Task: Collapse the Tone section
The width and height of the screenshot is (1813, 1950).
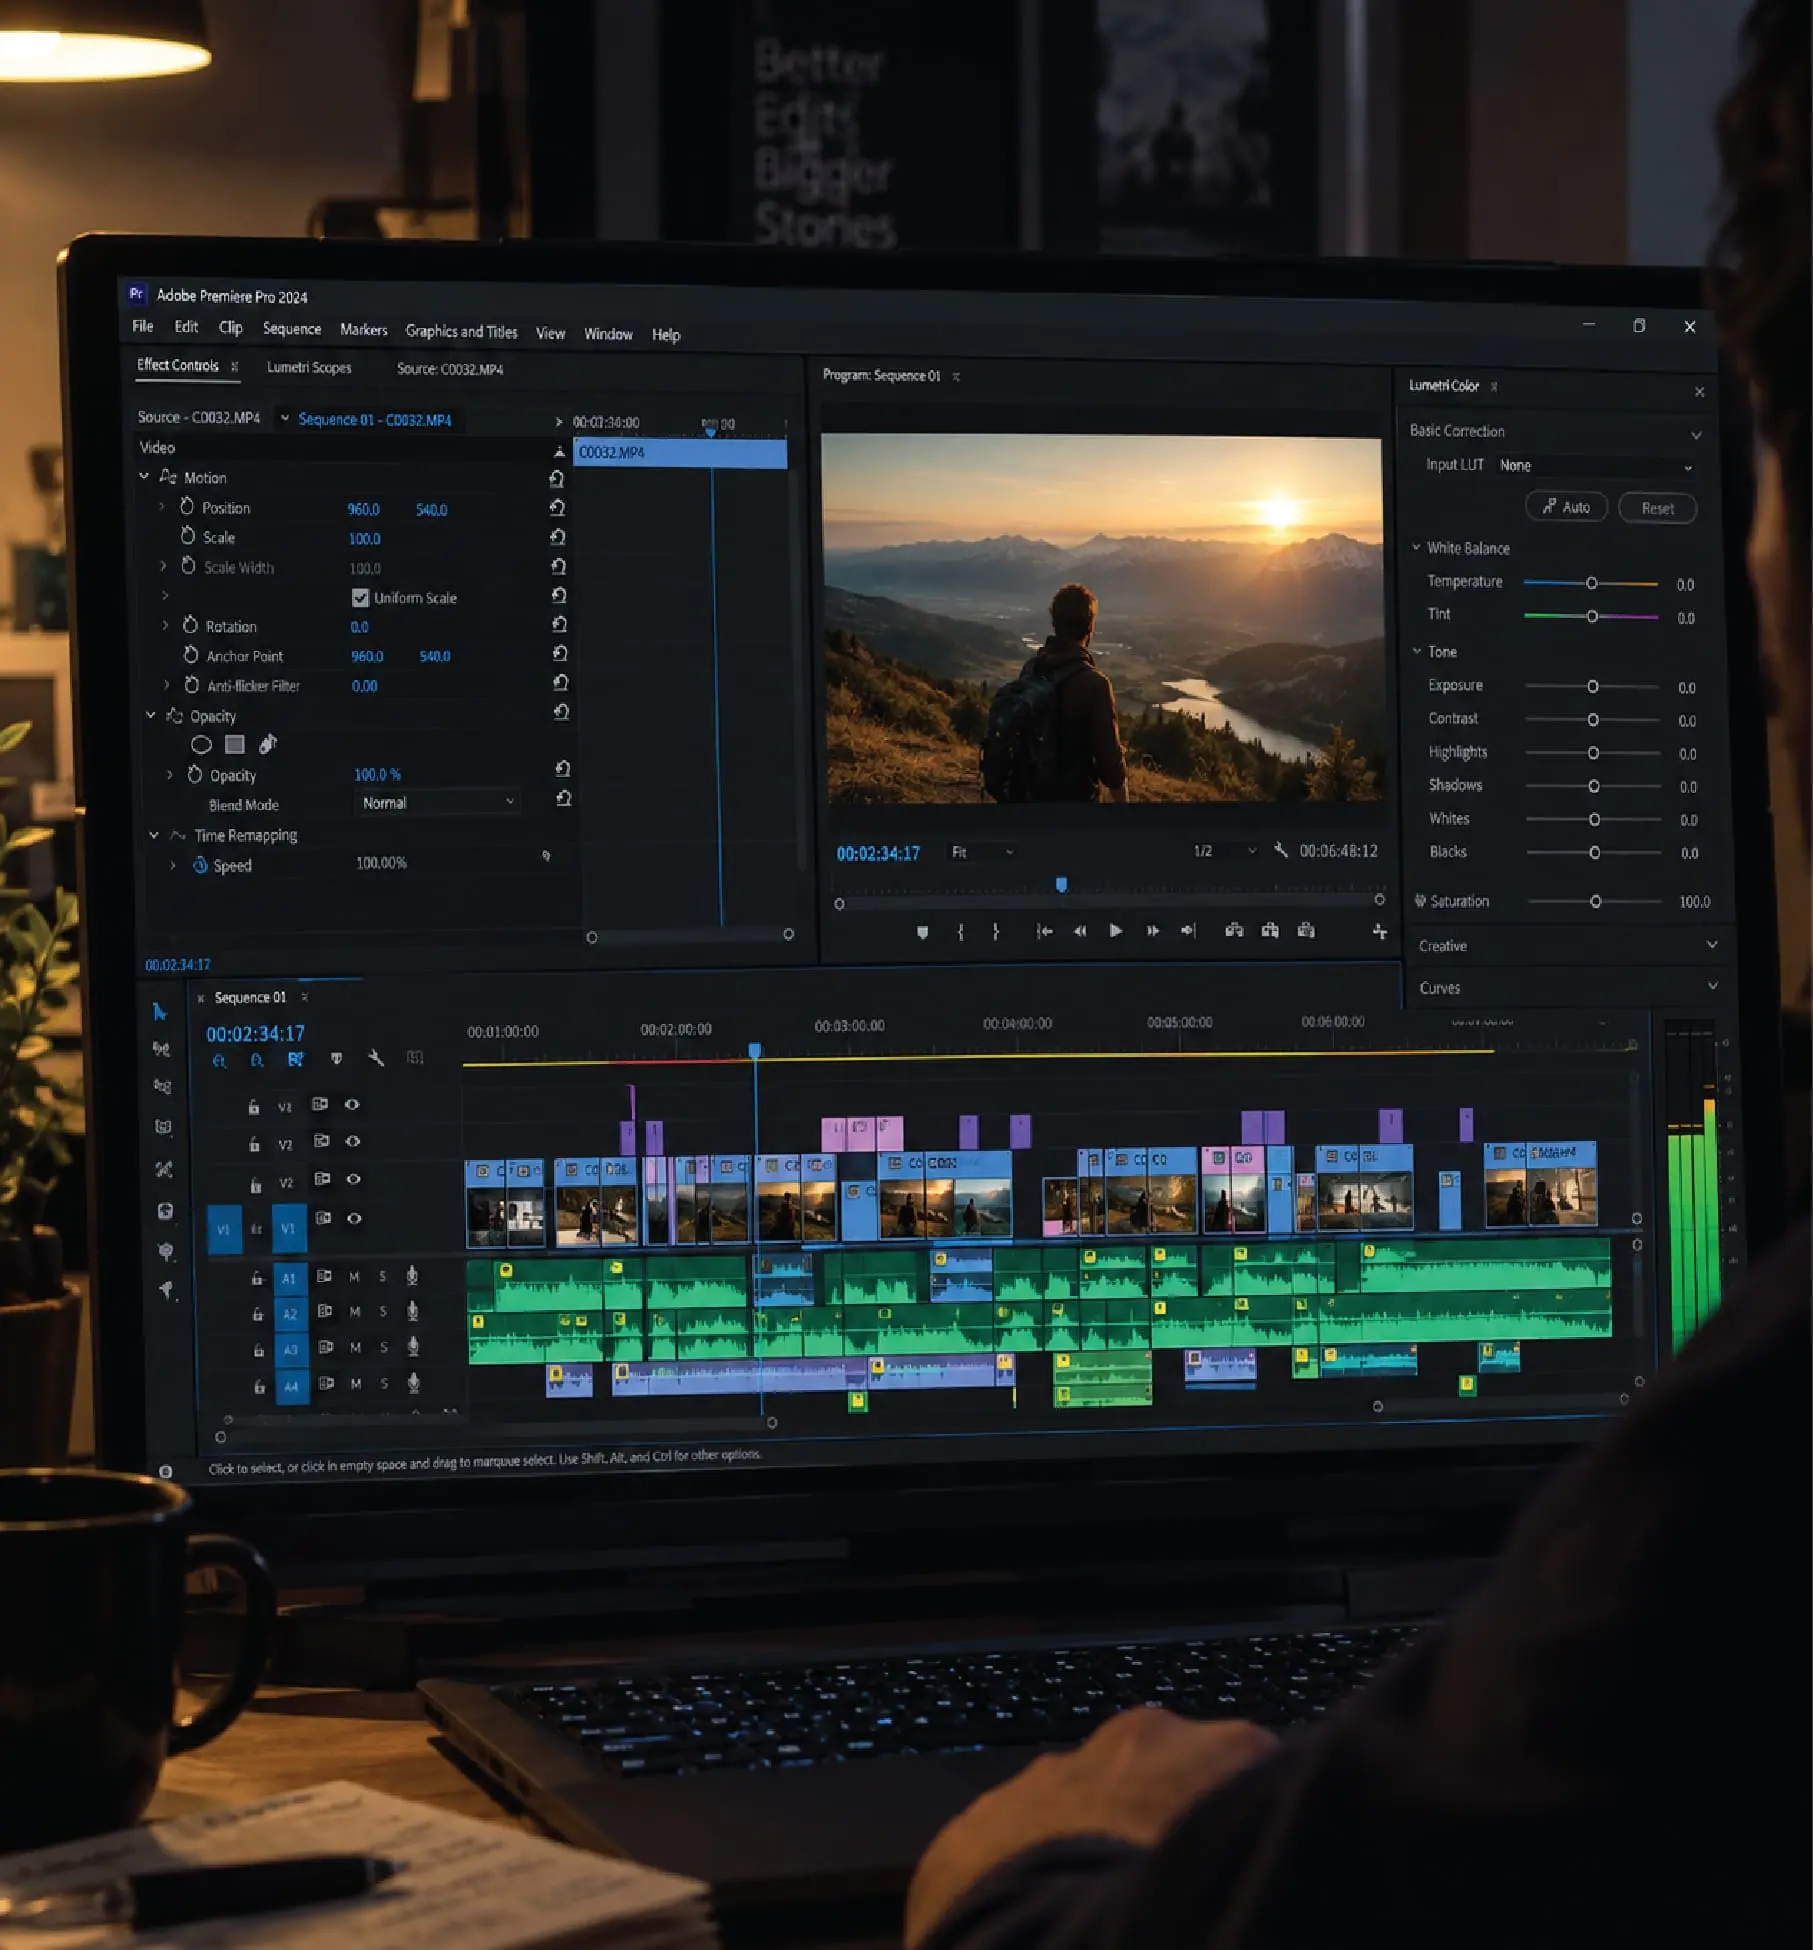Action: point(1417,651)
